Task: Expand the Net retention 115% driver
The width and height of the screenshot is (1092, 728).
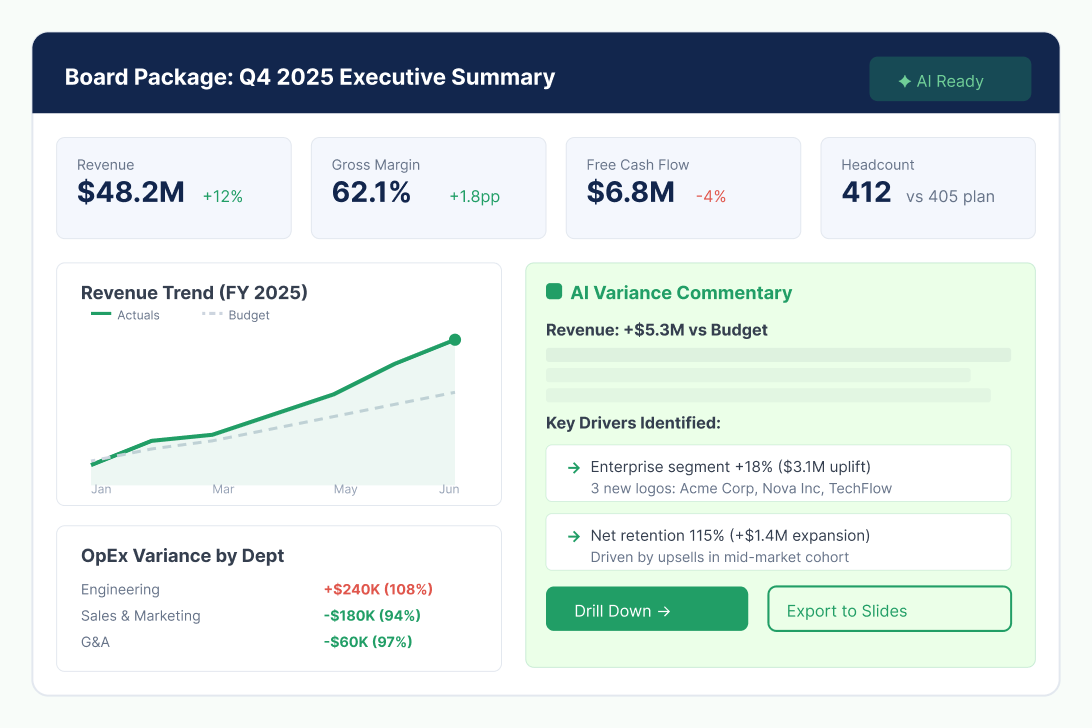Action: 779,542
